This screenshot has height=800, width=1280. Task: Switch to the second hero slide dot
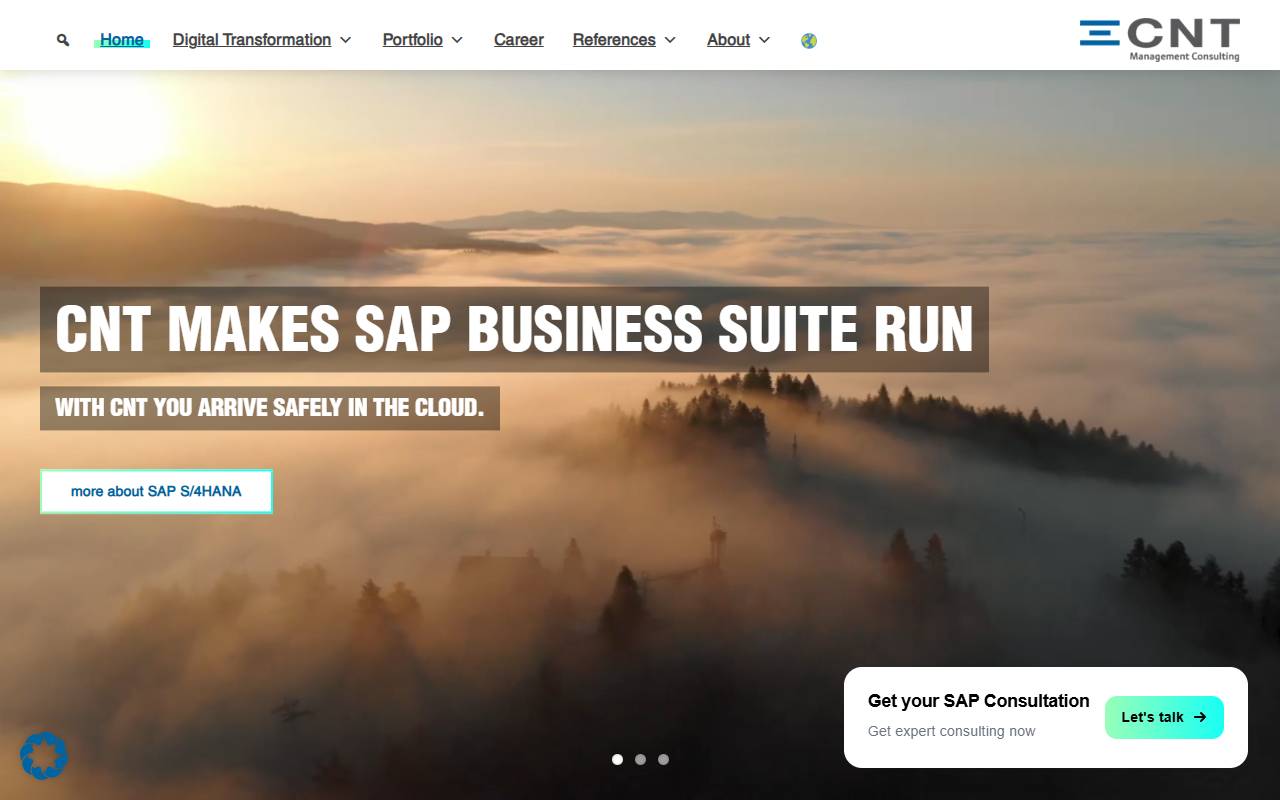(x=640, y=759)
